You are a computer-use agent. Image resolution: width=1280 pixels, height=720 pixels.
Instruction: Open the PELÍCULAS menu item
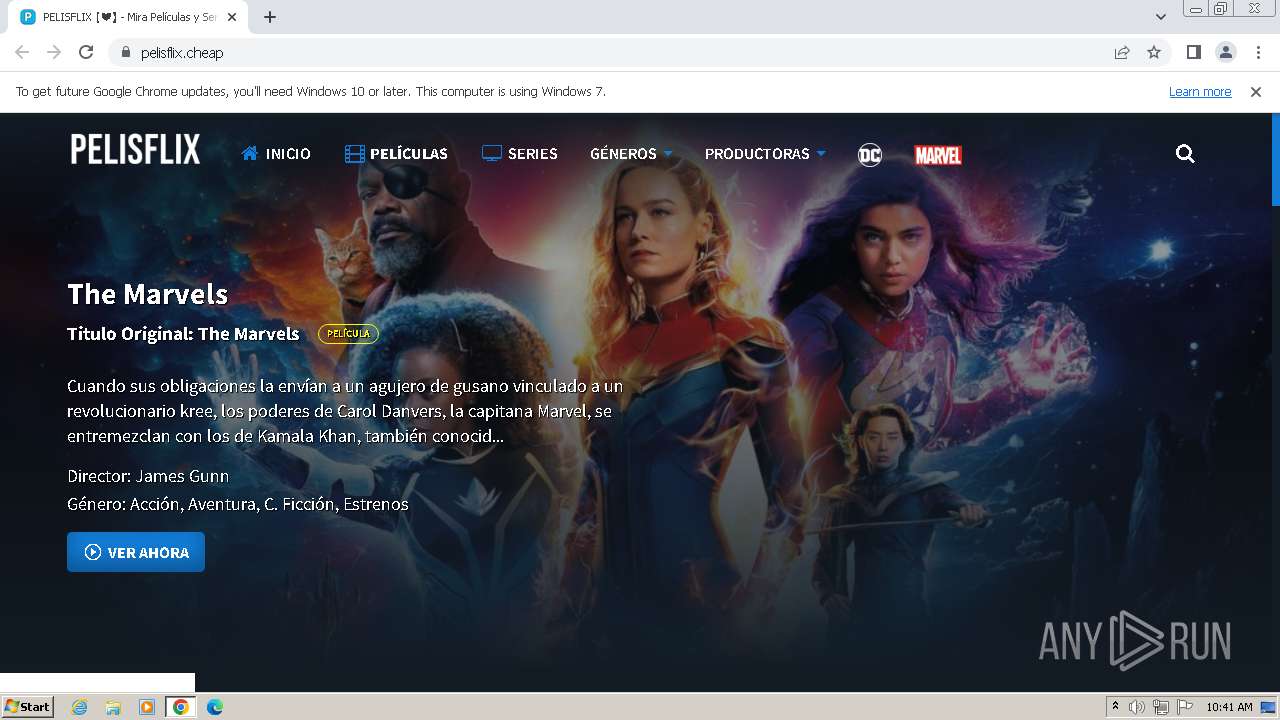(x=396, y=154)
